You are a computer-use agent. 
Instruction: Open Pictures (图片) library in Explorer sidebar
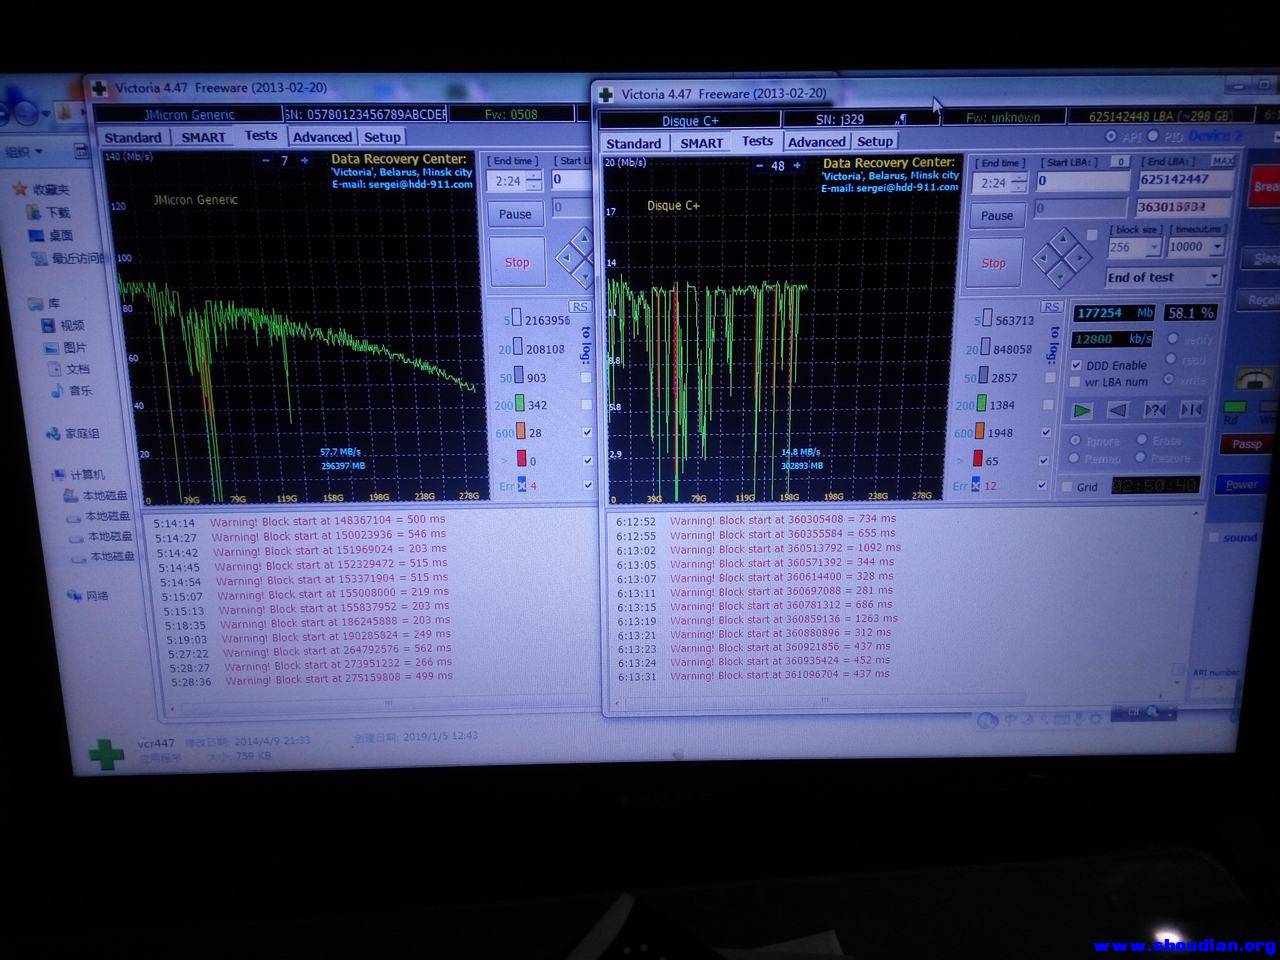point(64,347)
